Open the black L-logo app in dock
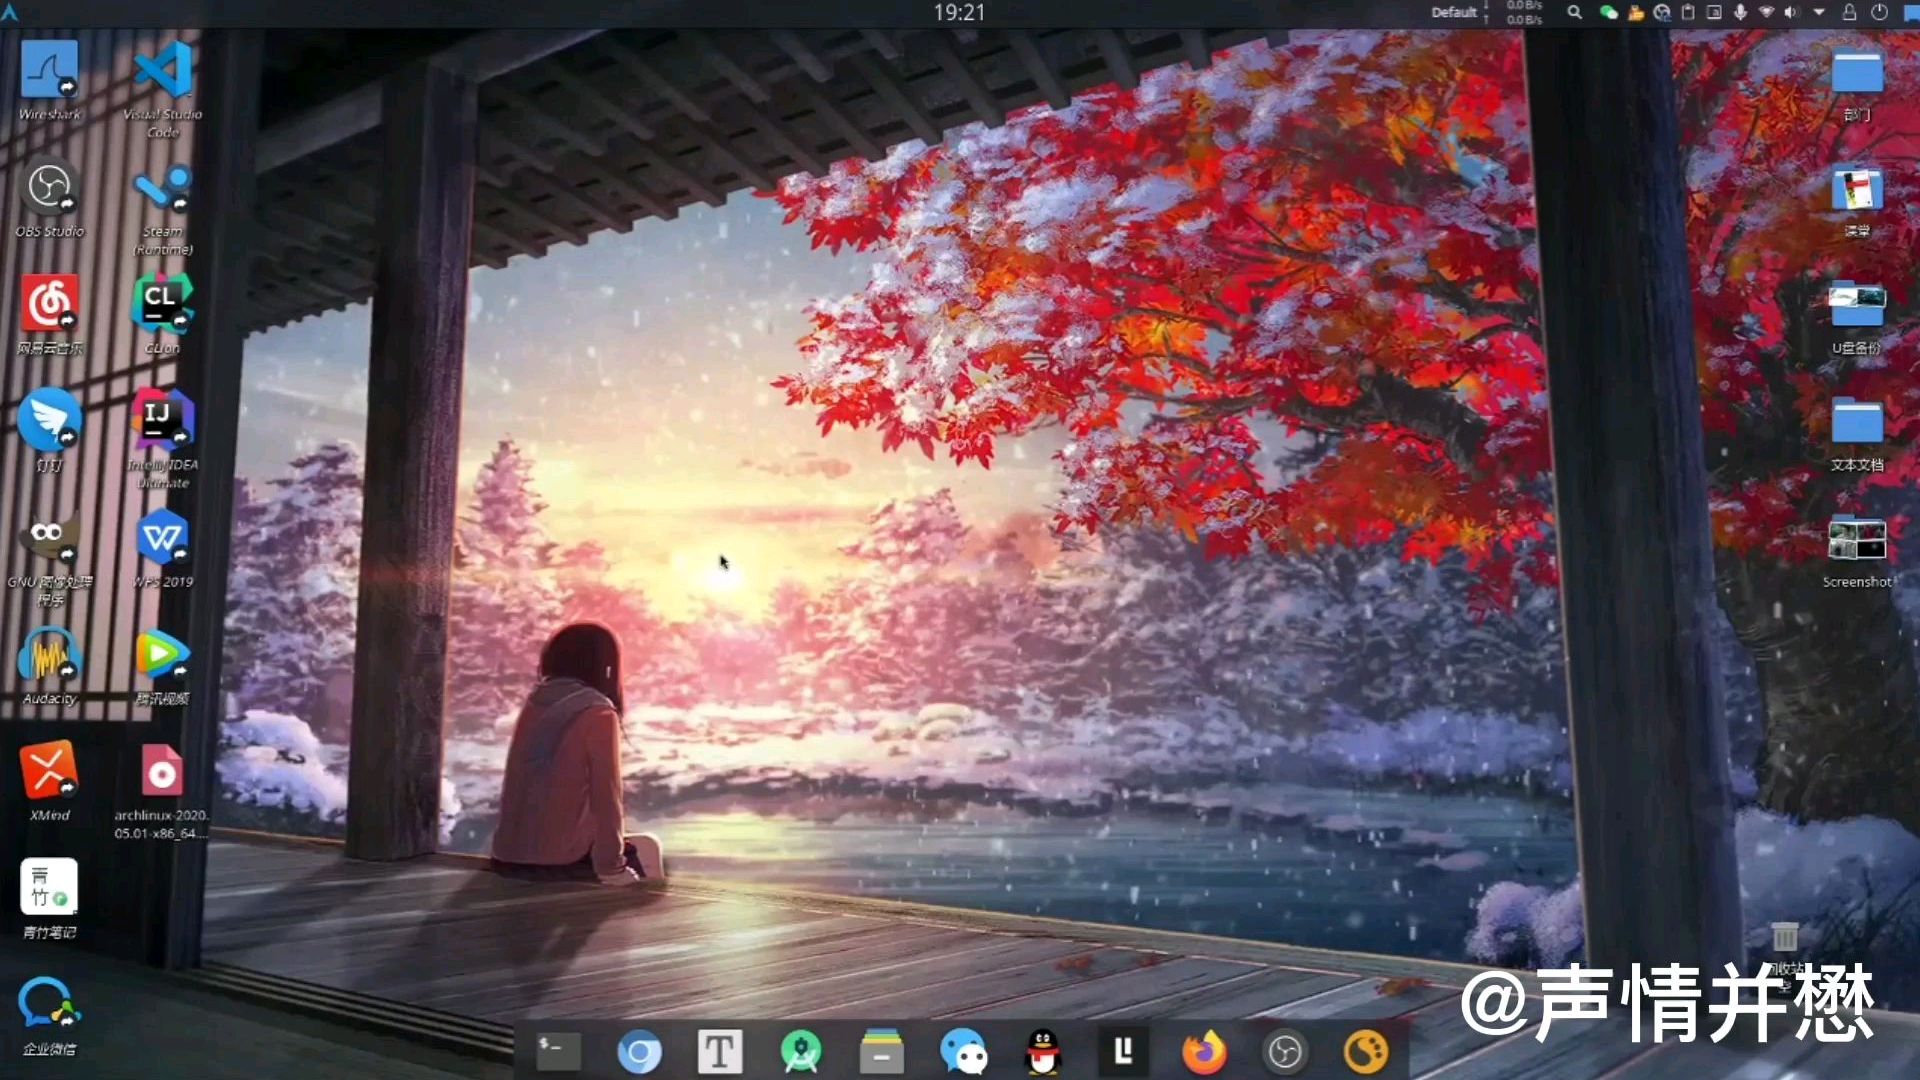The height and width of the screenshot is (1080, 1920). tap(1123, 1051)
